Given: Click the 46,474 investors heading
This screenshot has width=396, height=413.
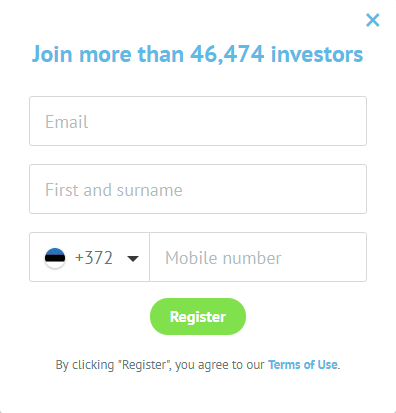Looking at the screenshot, I should tap(197, 54).
